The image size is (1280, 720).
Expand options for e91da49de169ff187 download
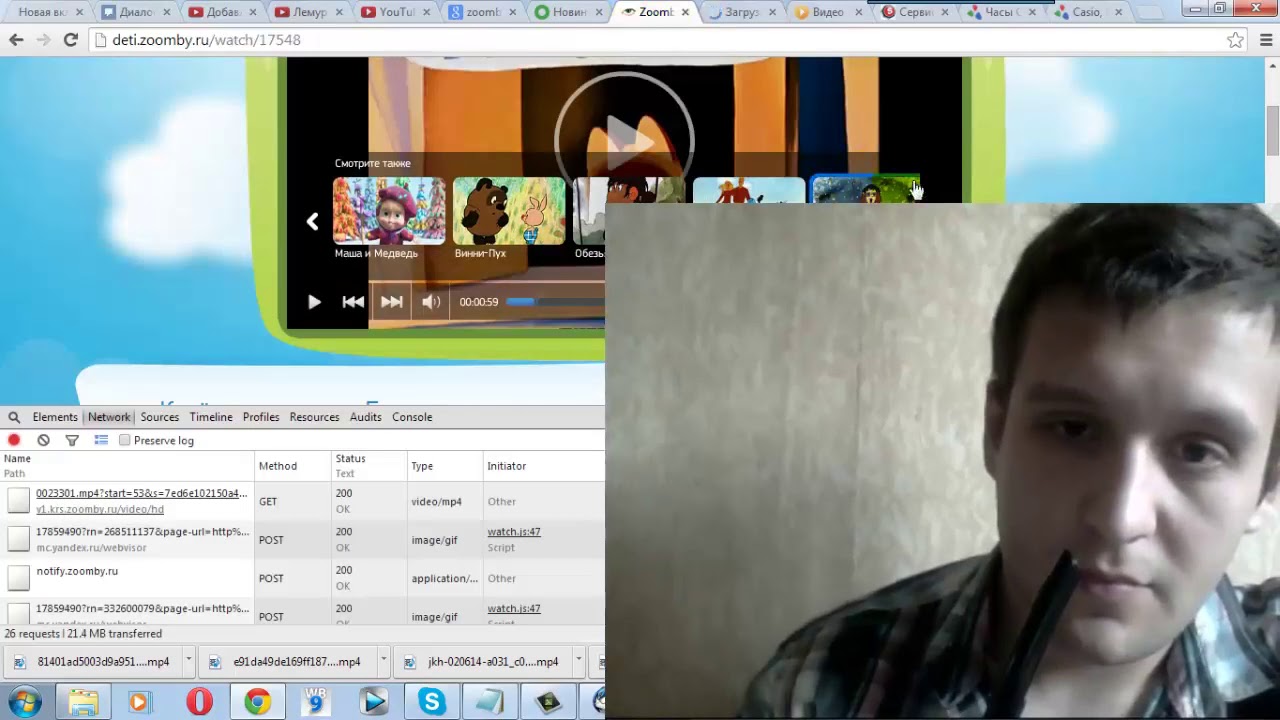click(x=383, y=661)
